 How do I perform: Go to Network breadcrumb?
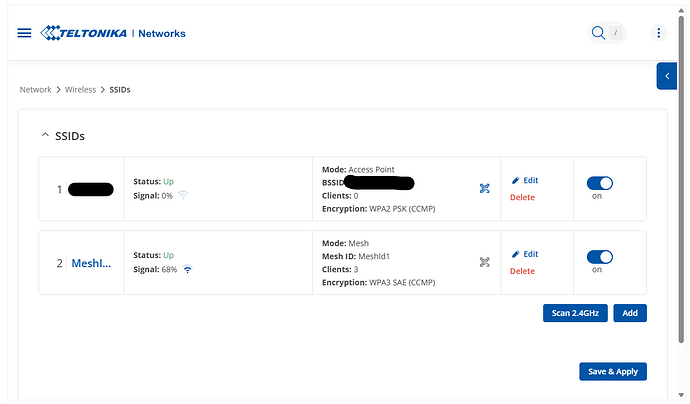[35, 90]
